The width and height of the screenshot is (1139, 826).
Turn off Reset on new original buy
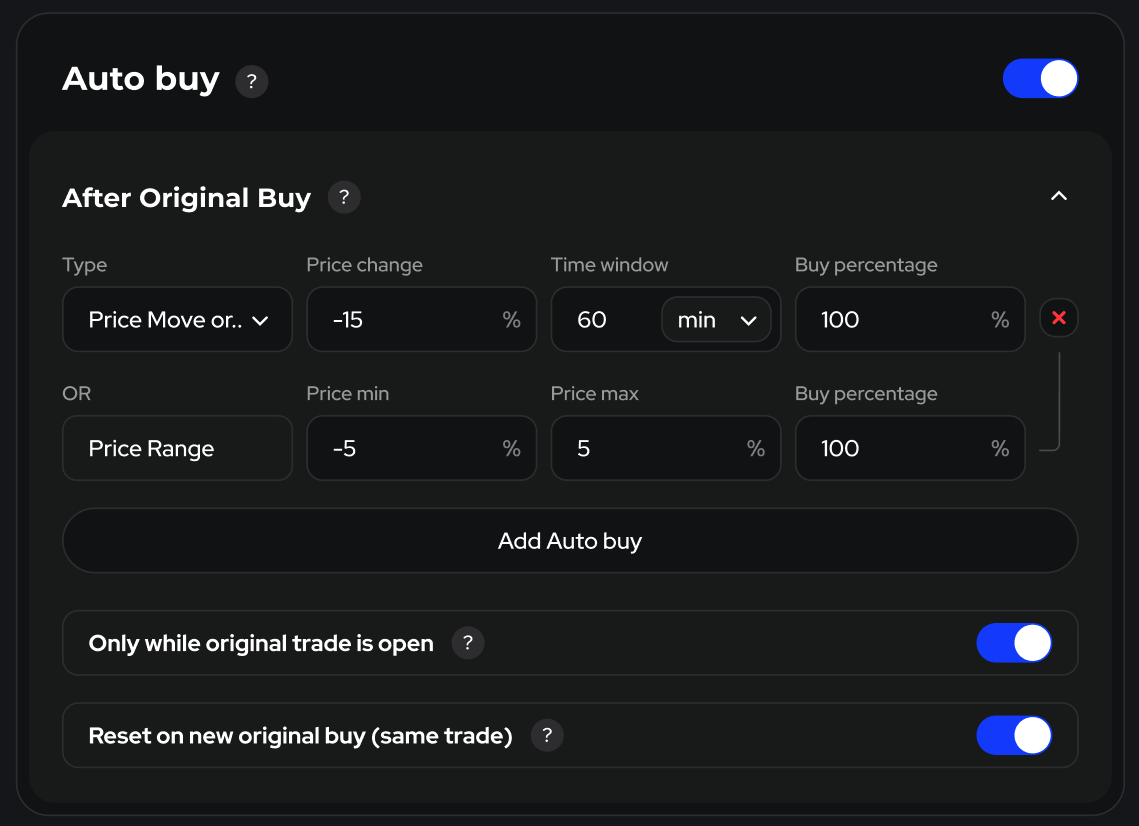tap(1014, 736)
